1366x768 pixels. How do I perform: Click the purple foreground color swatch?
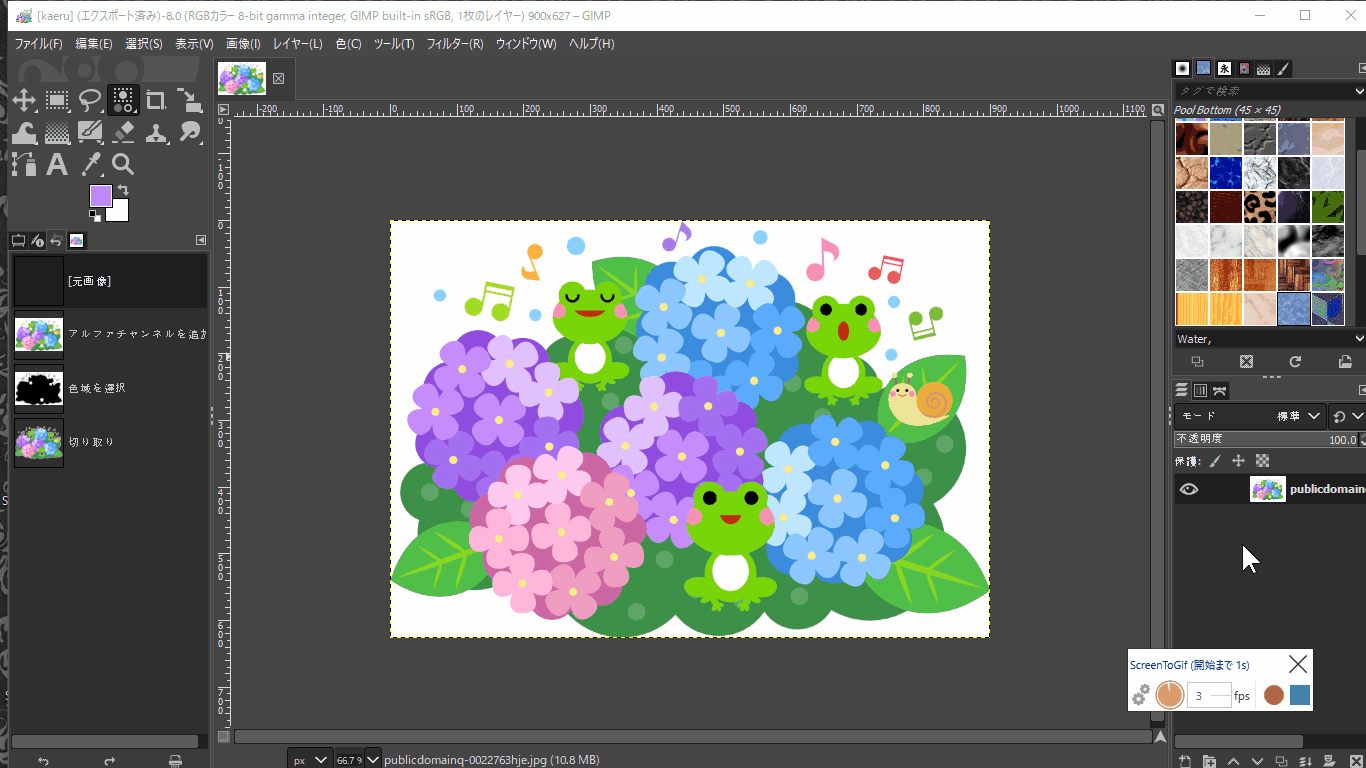(x=101, y=196)
